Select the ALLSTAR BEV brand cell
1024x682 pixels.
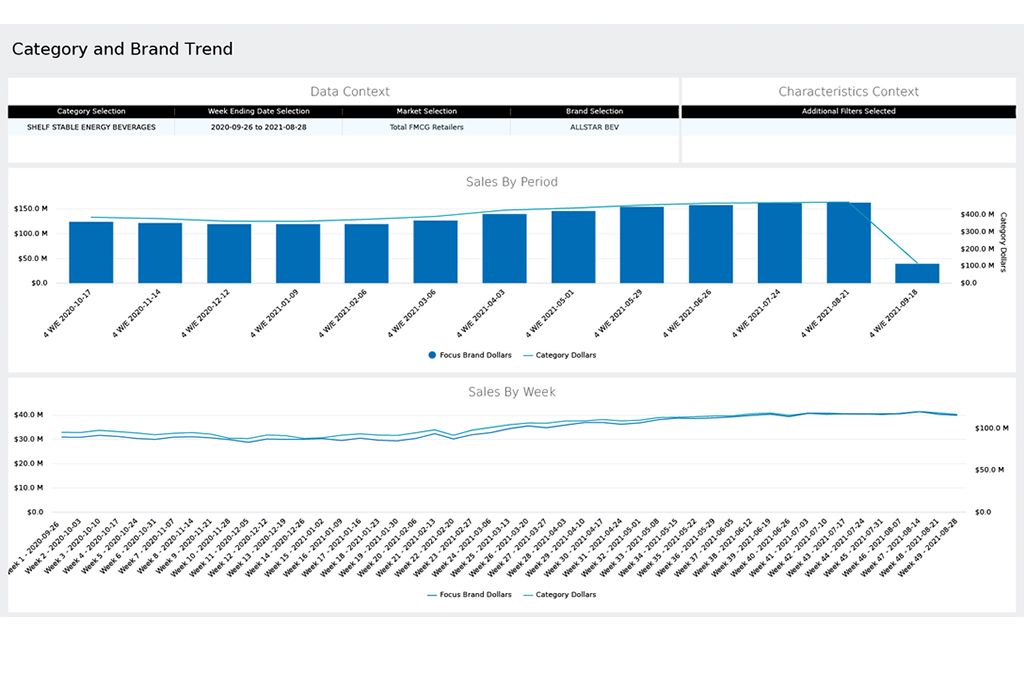click(594, 127)
